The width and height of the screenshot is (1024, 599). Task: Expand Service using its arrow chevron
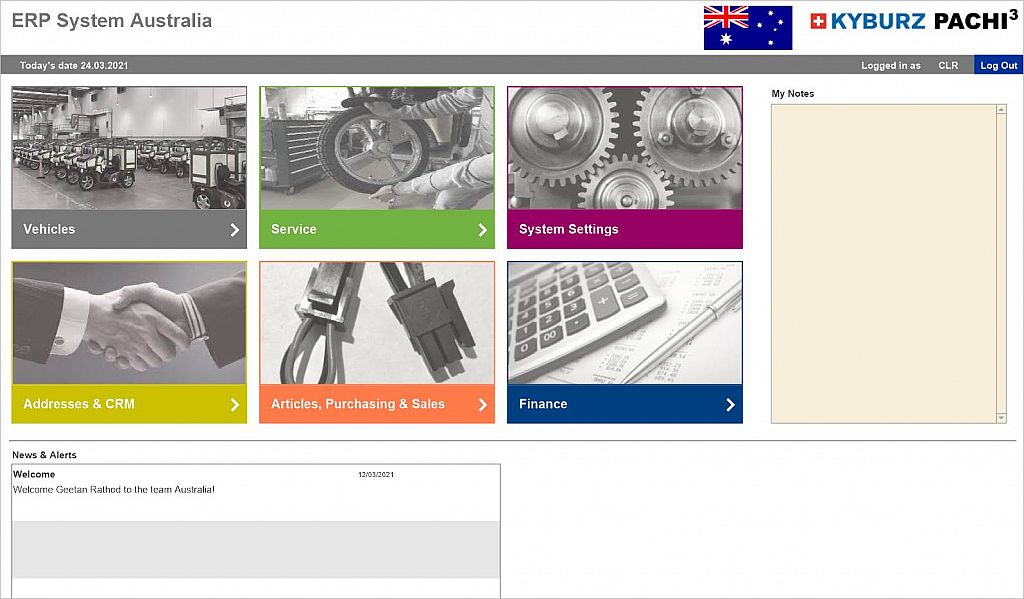pyautogui.click(x=483, y=230)
